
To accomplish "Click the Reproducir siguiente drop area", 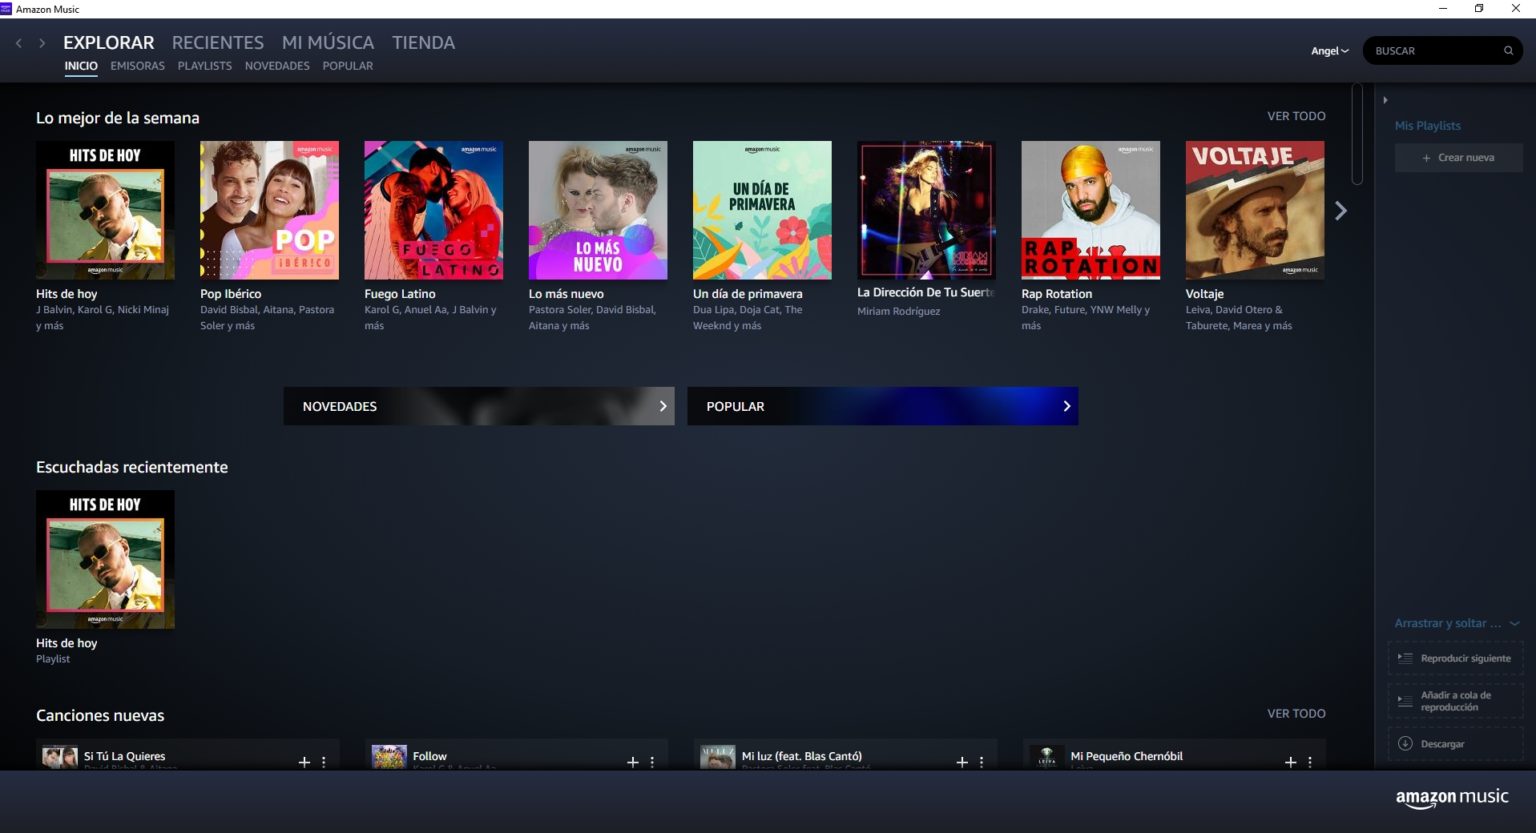I will [1456, 658].
